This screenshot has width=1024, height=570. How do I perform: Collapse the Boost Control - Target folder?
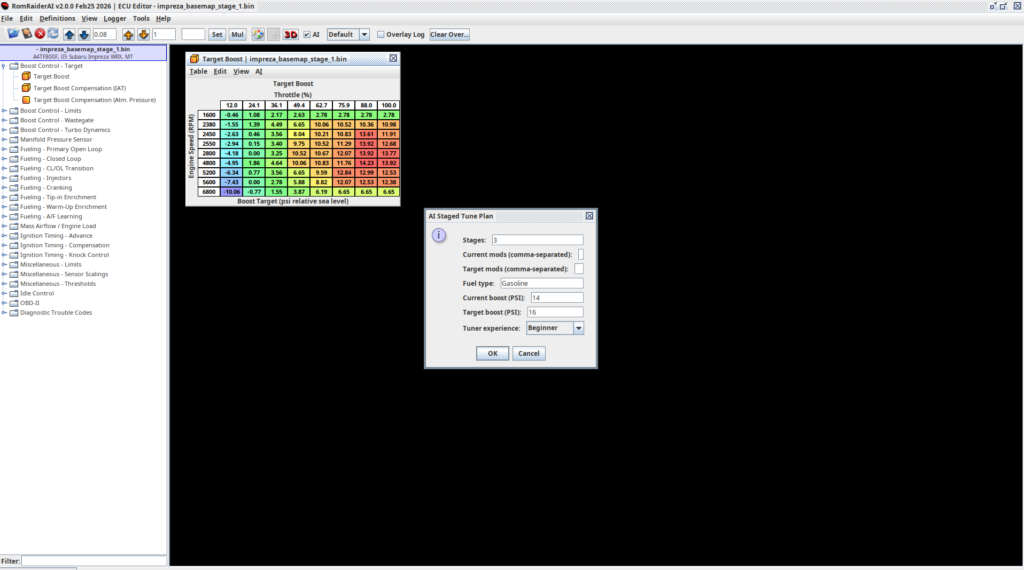(5, 66)
